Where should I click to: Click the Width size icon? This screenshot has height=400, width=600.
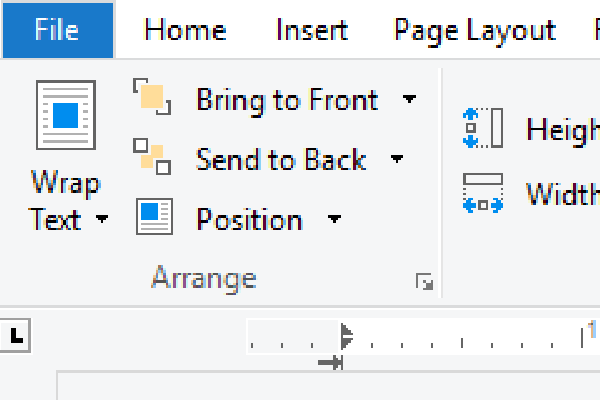pos(483,193)
